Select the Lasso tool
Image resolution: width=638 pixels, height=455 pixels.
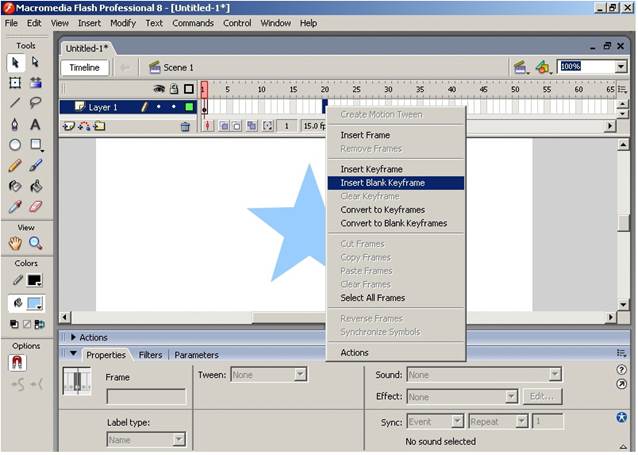point(35,103)
